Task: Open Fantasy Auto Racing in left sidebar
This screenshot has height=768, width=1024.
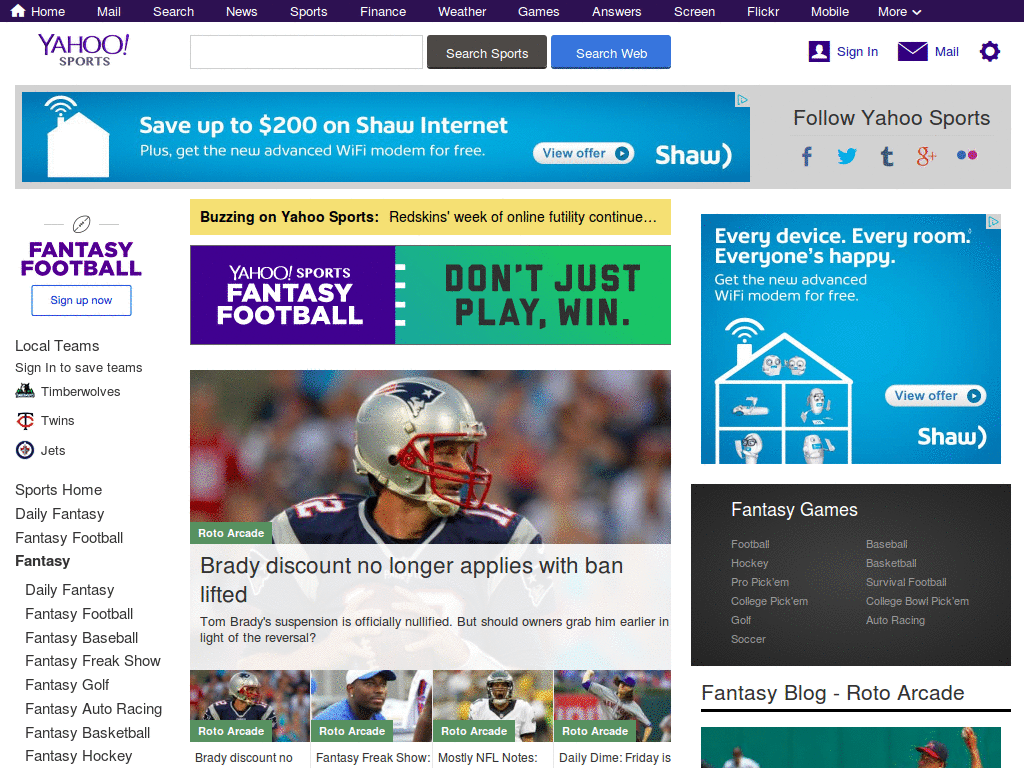Action: 93,709
